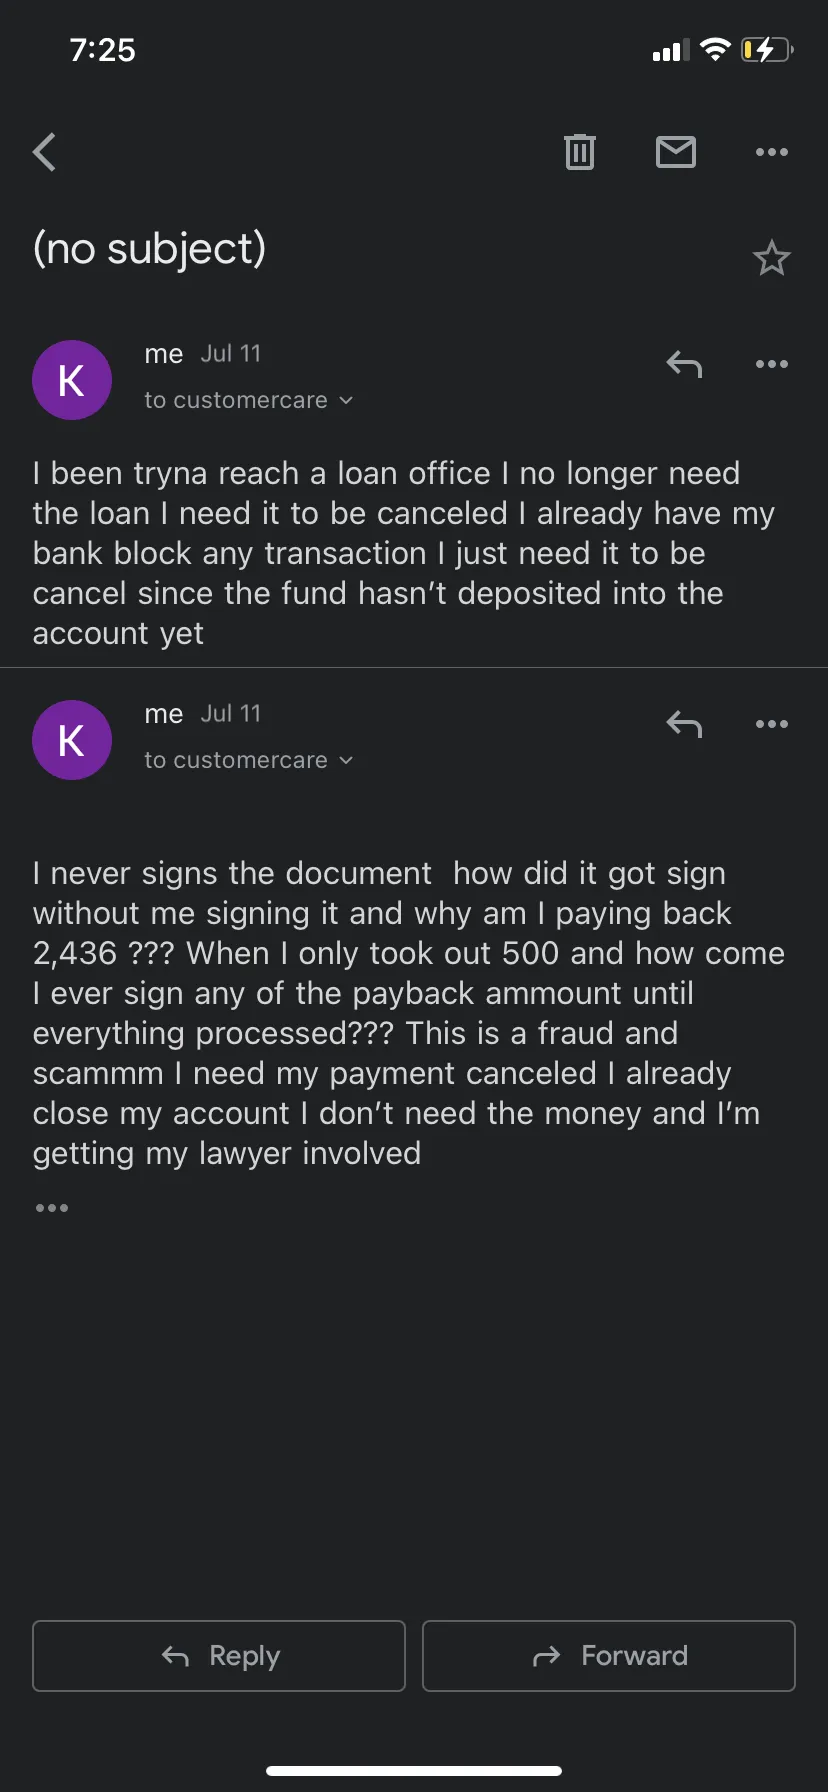The image size is (828, 1792).
Task: Delete this email thread with trash icon
Action: 580,152
